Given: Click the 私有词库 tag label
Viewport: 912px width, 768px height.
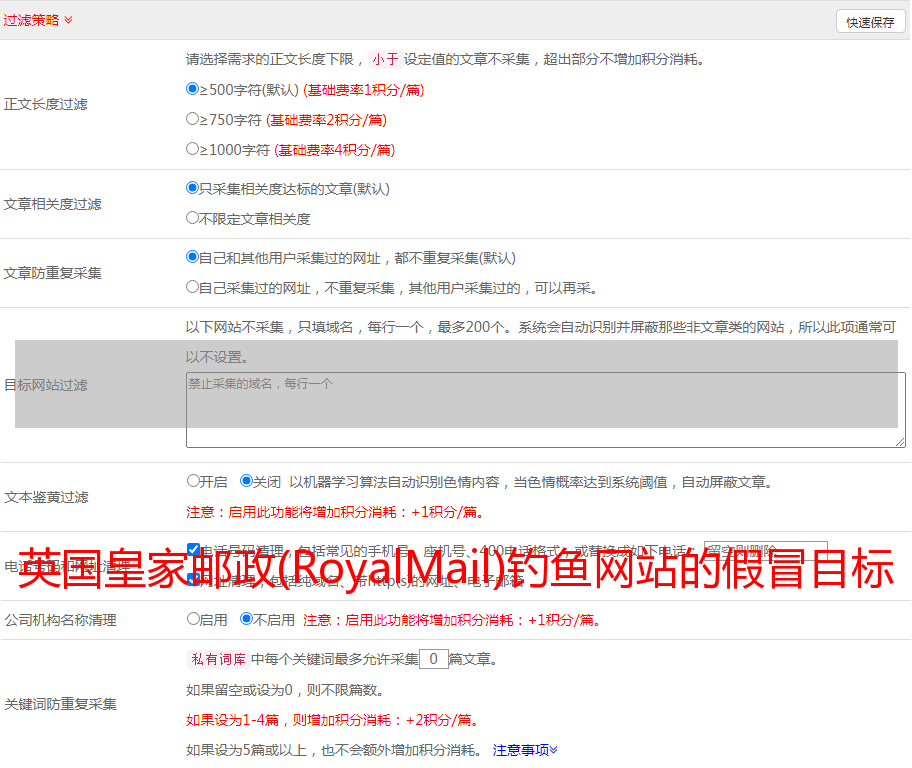Looking at the screenshot, I should 219,659.
